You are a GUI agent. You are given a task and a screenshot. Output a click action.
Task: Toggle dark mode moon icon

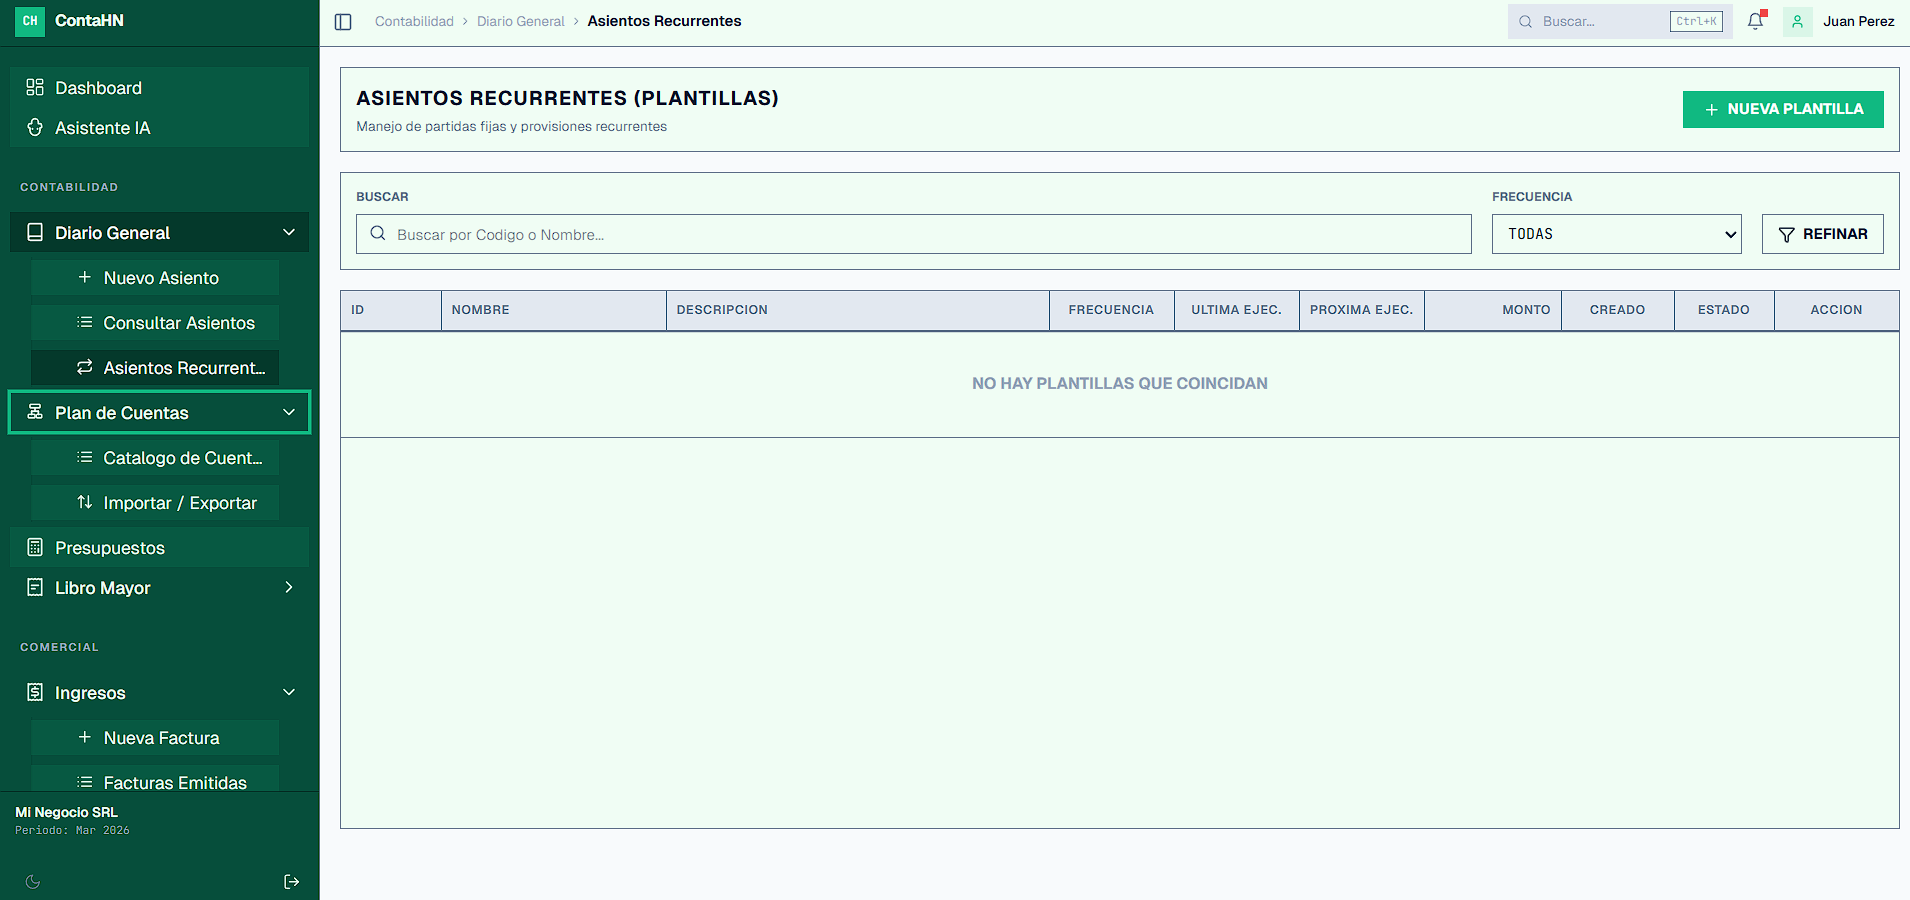[33, 881]
